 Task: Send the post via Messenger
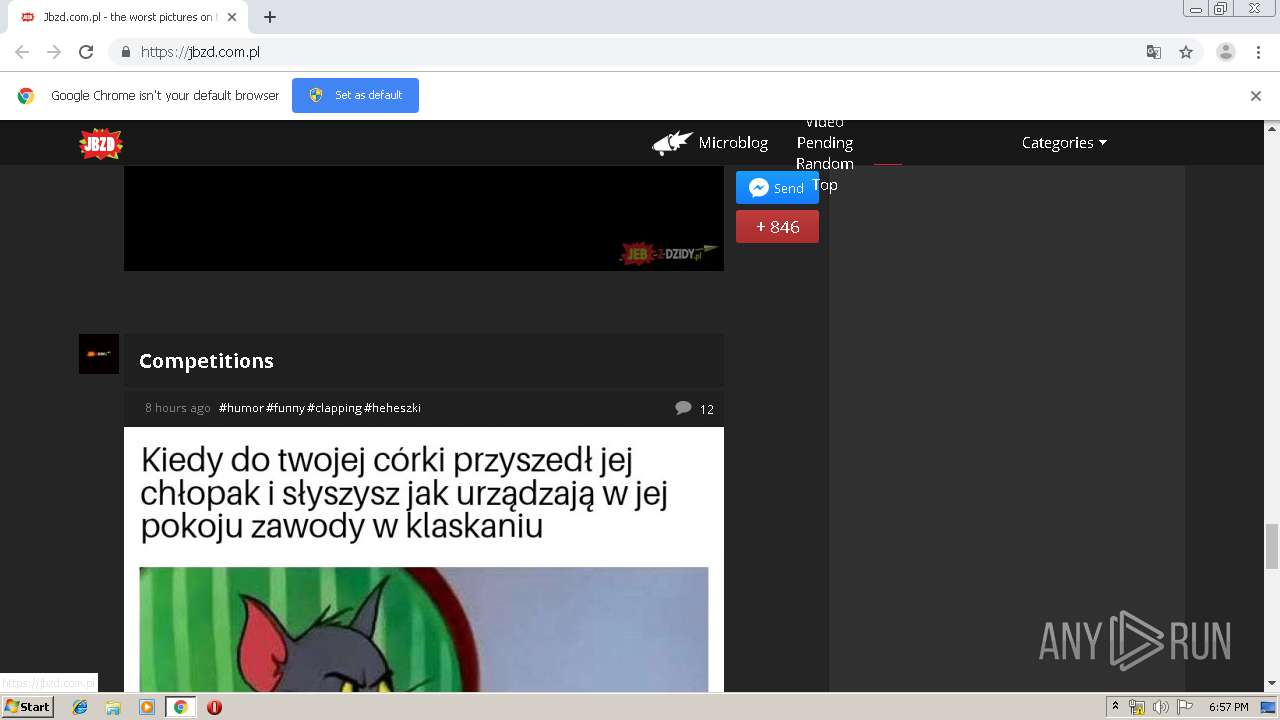777,188
